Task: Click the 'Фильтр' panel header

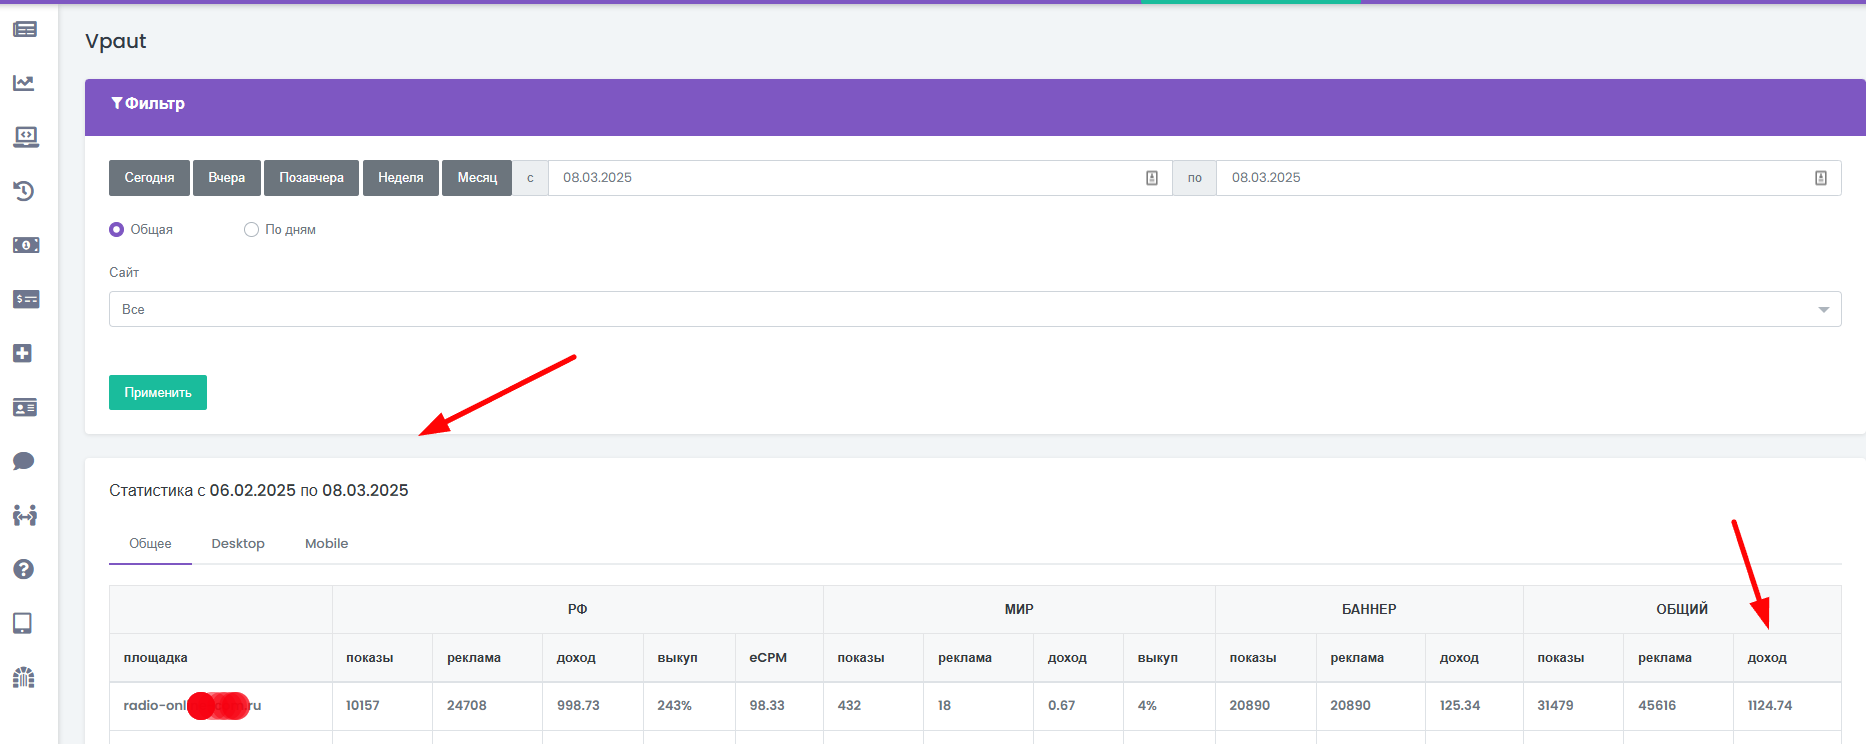Action: click(x=975, y=107)
